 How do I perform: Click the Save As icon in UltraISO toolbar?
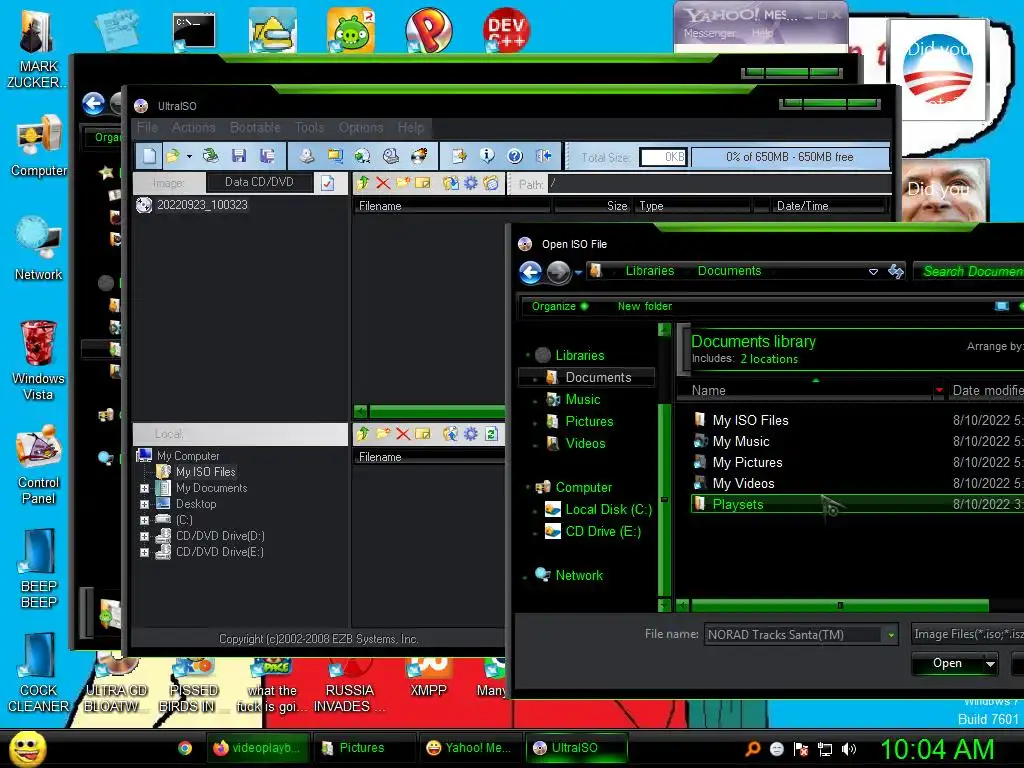267,155
